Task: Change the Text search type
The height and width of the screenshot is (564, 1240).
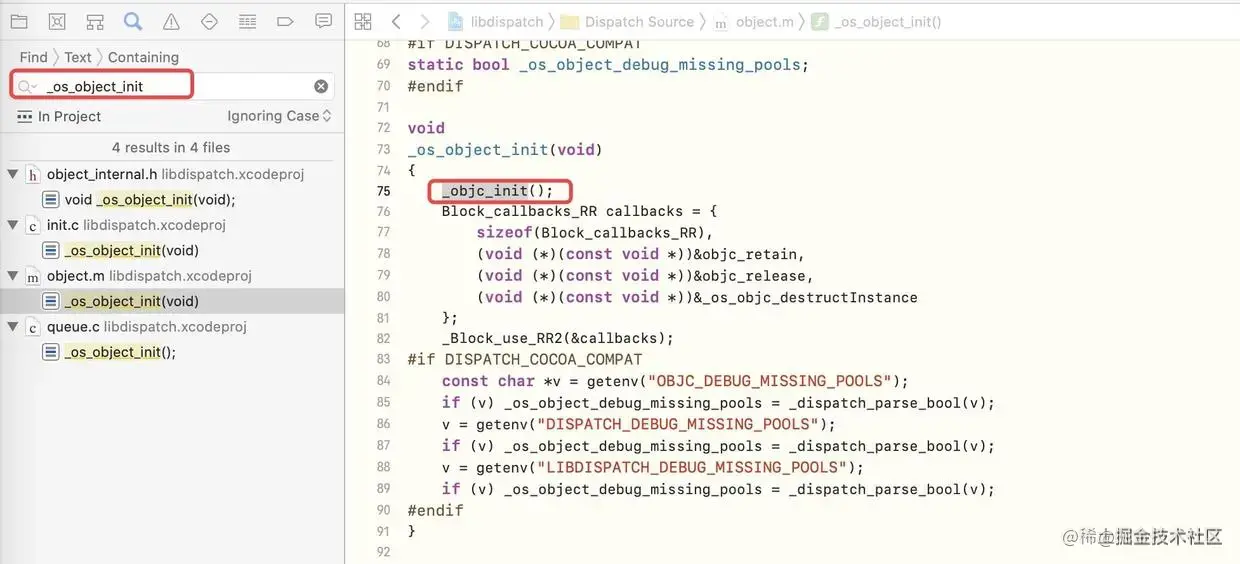Action: (x=78, y=57)
